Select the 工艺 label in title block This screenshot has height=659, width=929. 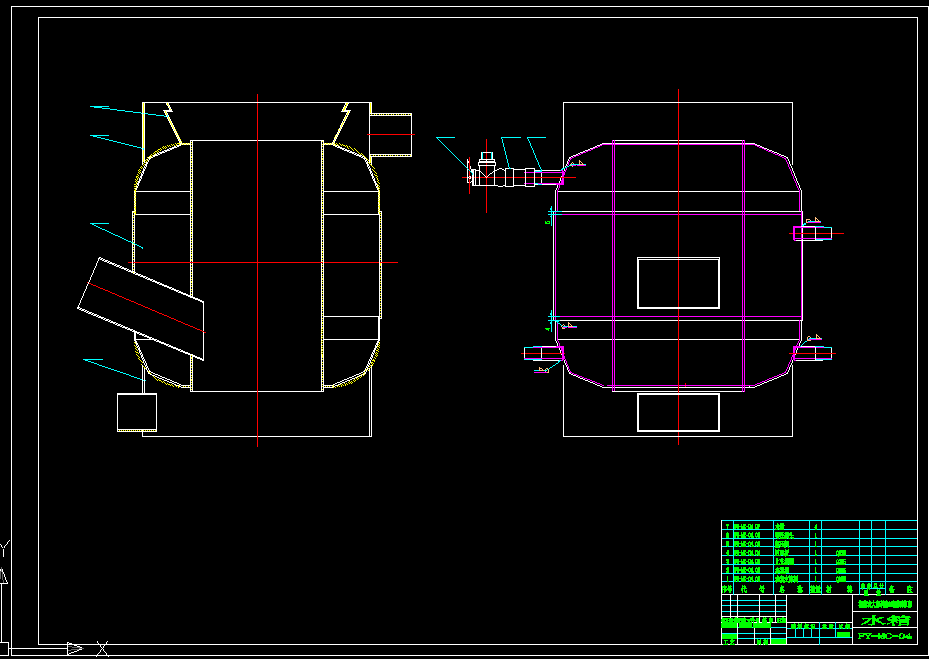[x=728, y=641]
